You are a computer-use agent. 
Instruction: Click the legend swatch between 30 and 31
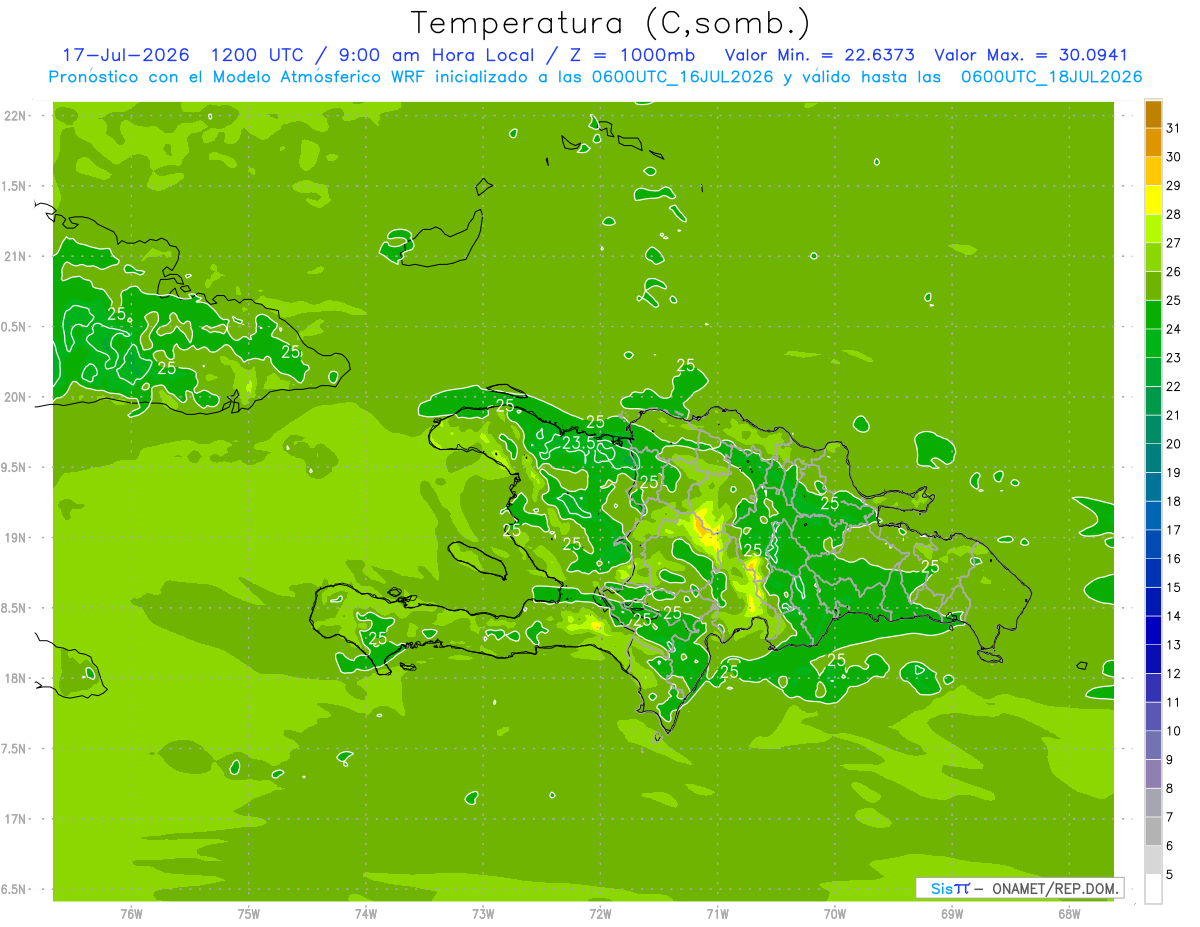coord(1153,142)
